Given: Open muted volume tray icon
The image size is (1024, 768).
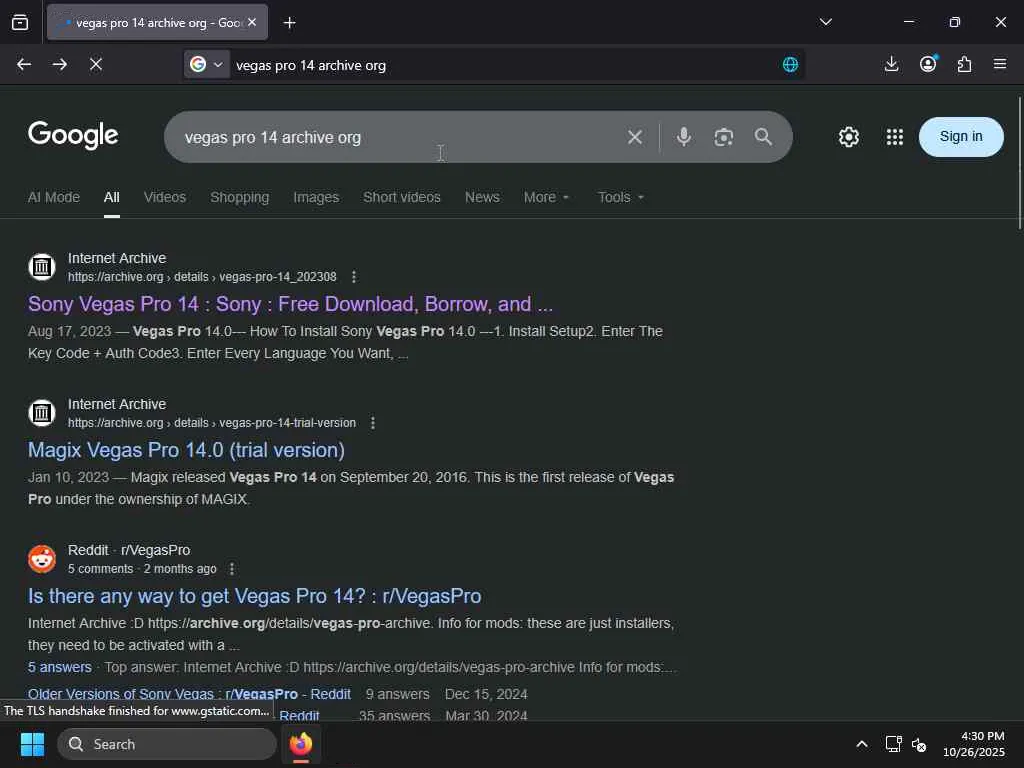Looking at the screenshot, I should coord(919,744).
